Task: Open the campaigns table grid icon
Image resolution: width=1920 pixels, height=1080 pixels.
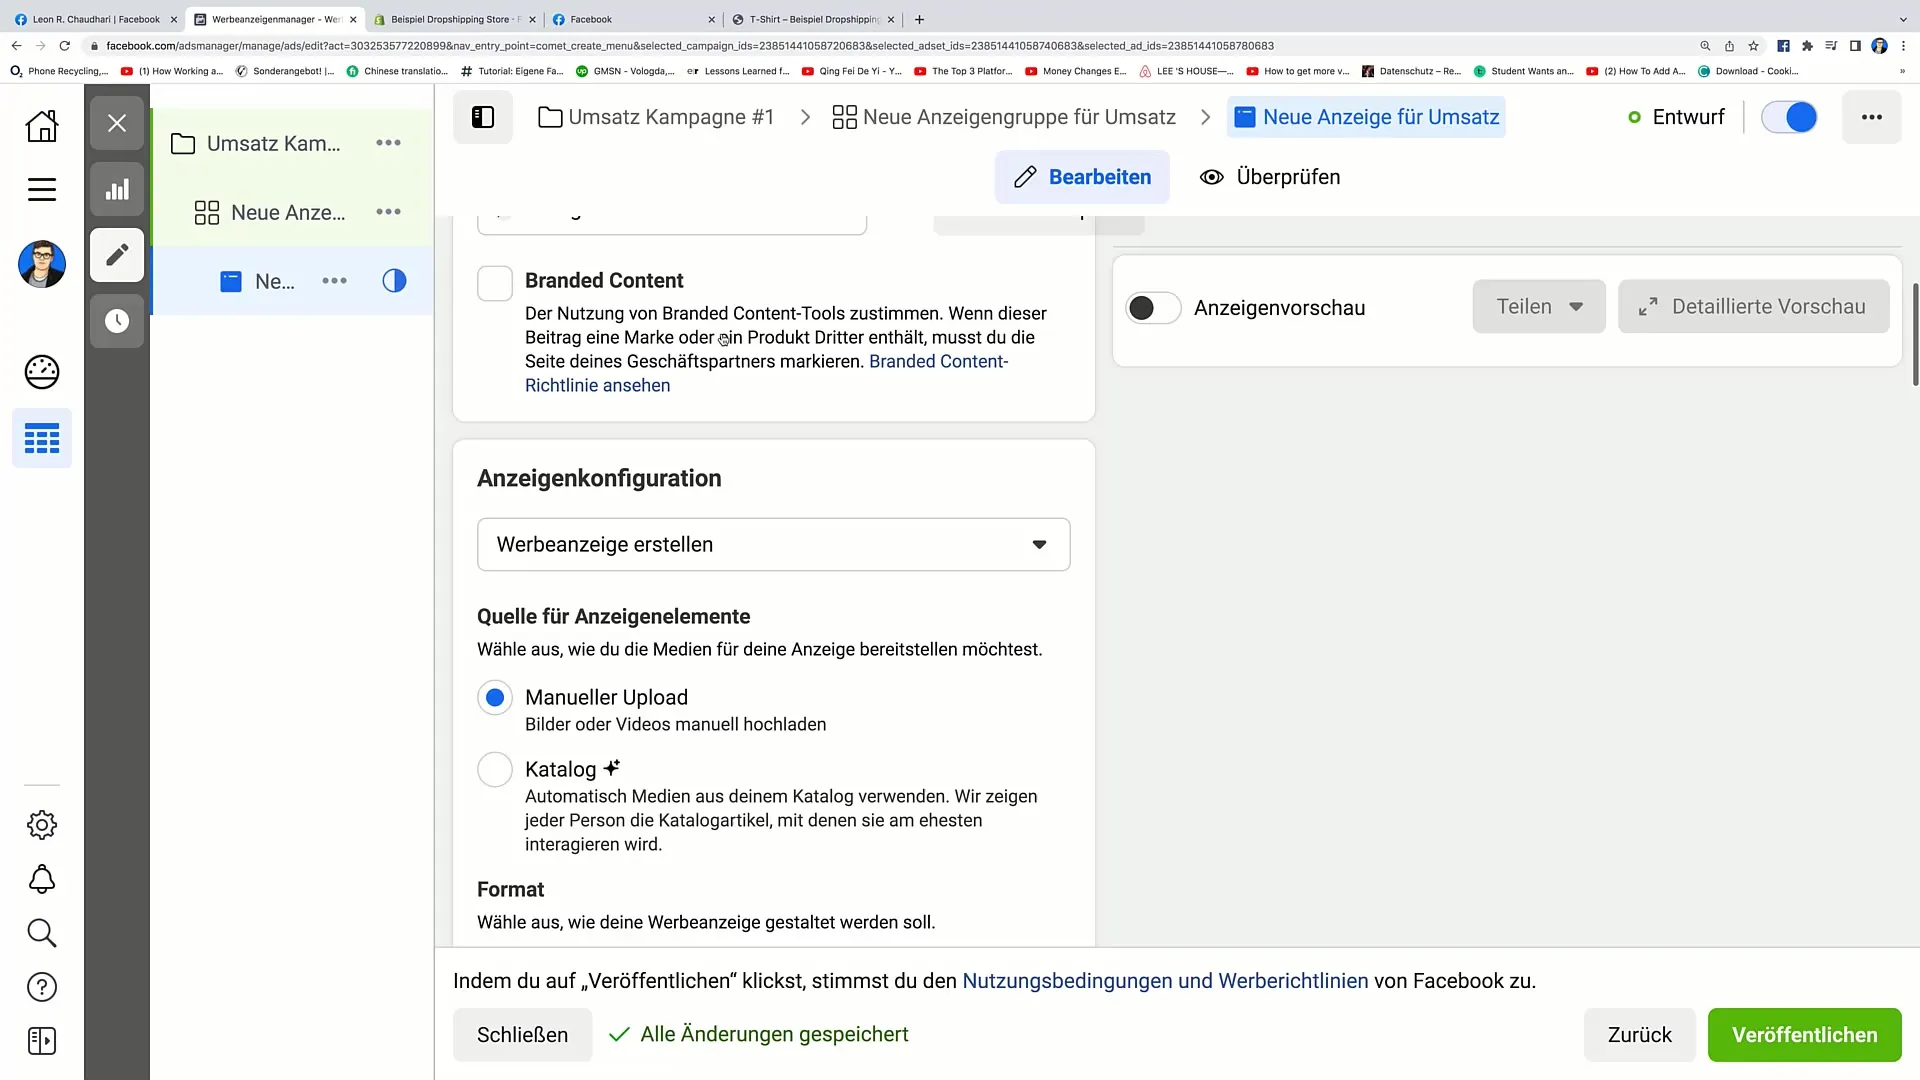Action: tap(42, 438)
